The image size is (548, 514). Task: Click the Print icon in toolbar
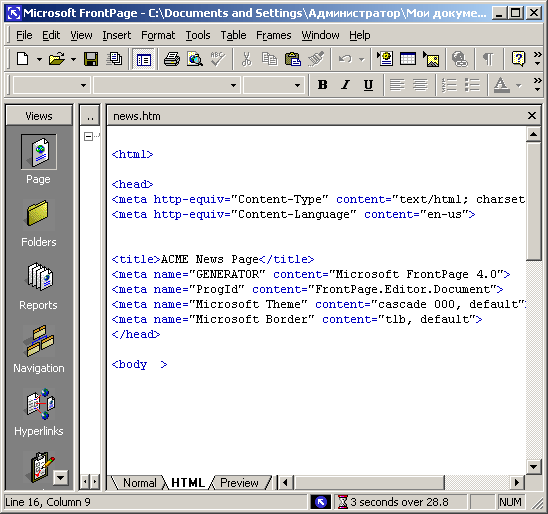[x=172, y=59]
